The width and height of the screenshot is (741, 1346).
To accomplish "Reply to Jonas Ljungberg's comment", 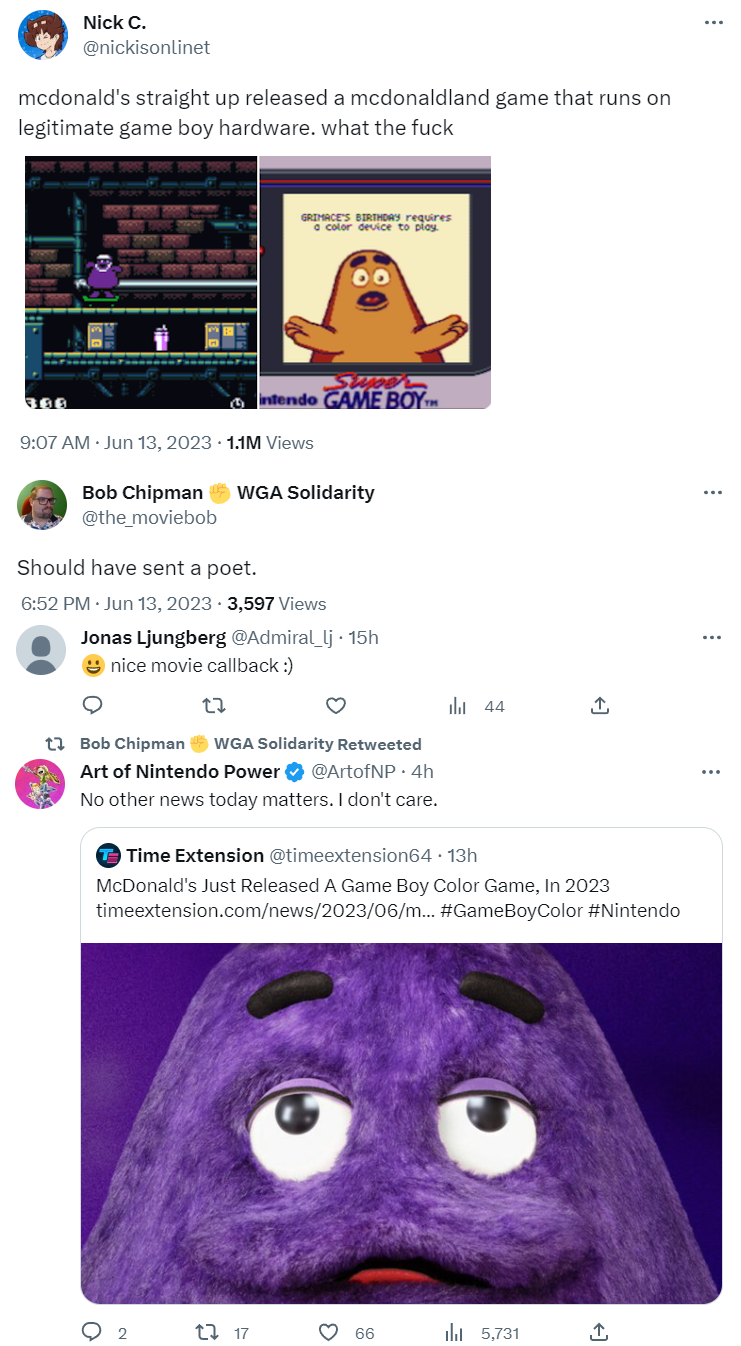I will 92,706.
